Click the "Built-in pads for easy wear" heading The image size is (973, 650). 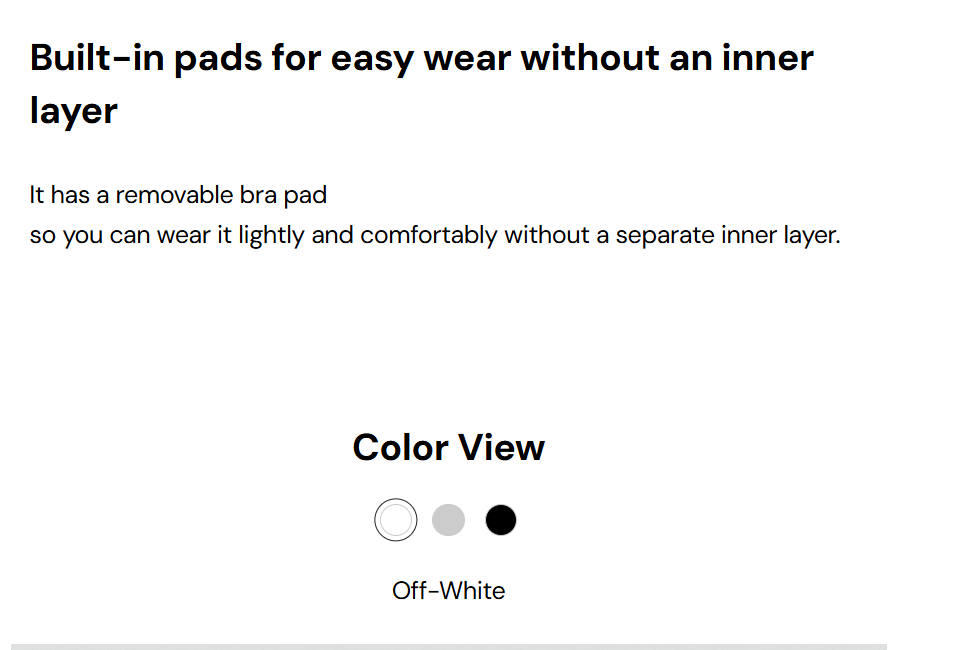(421, 58)
